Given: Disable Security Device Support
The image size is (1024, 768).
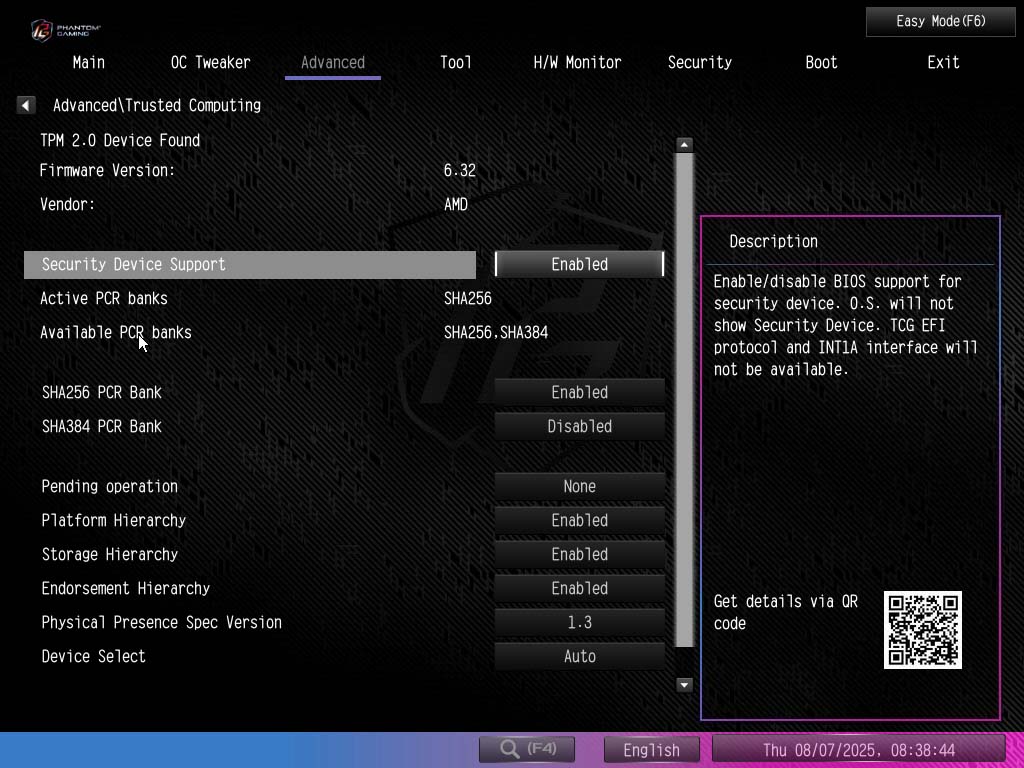Looking at the screenshot, I should point(579,264).
